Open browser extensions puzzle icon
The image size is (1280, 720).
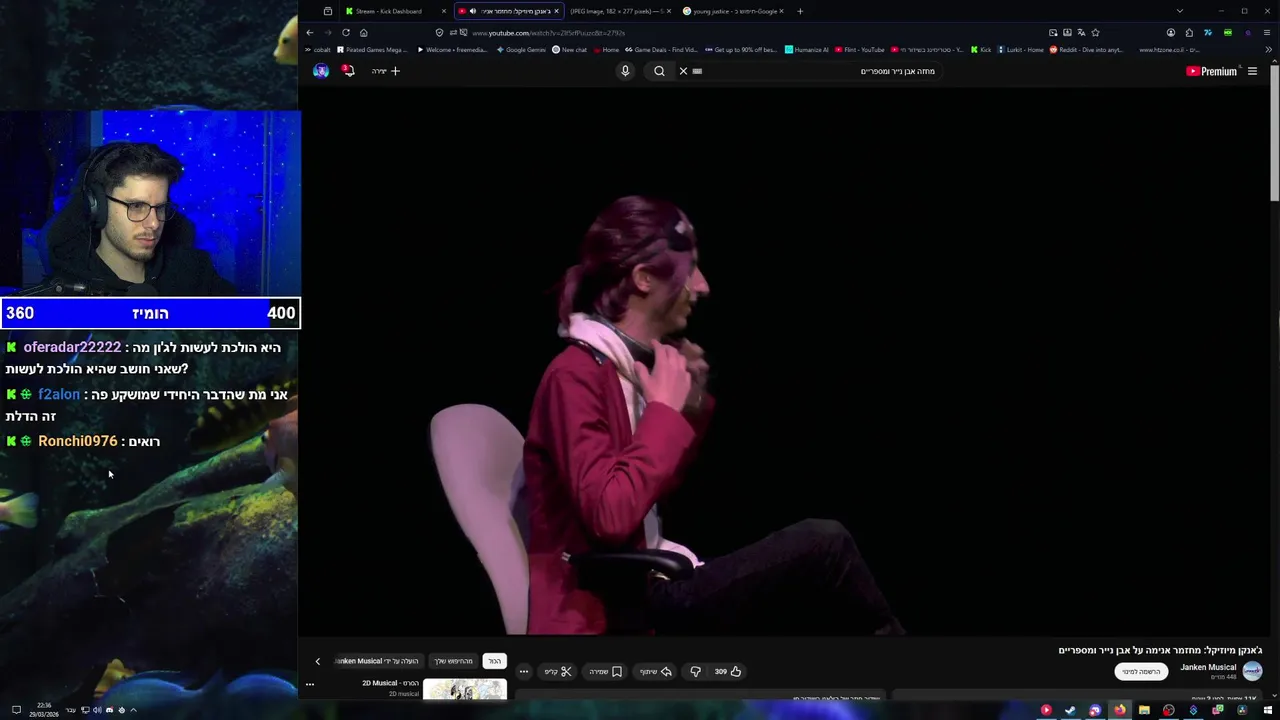(1189, 33)
